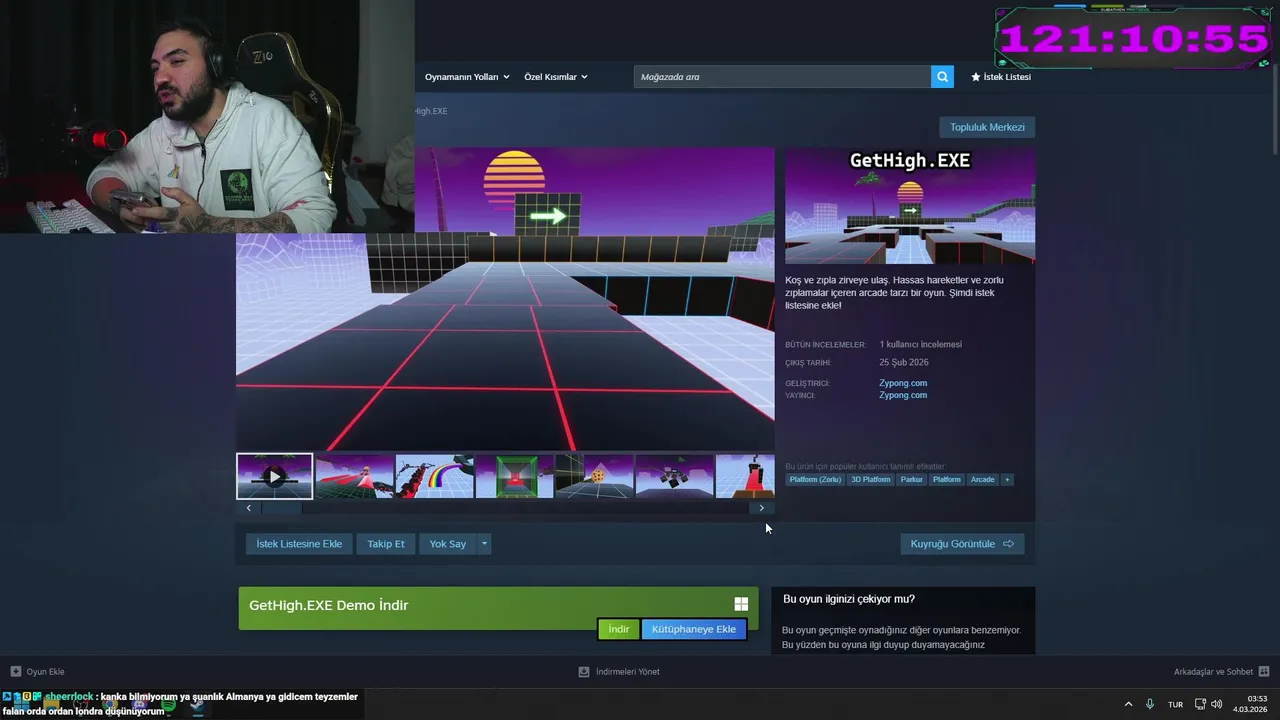Click Kütüphaneye Ekle button

(694, 629)
